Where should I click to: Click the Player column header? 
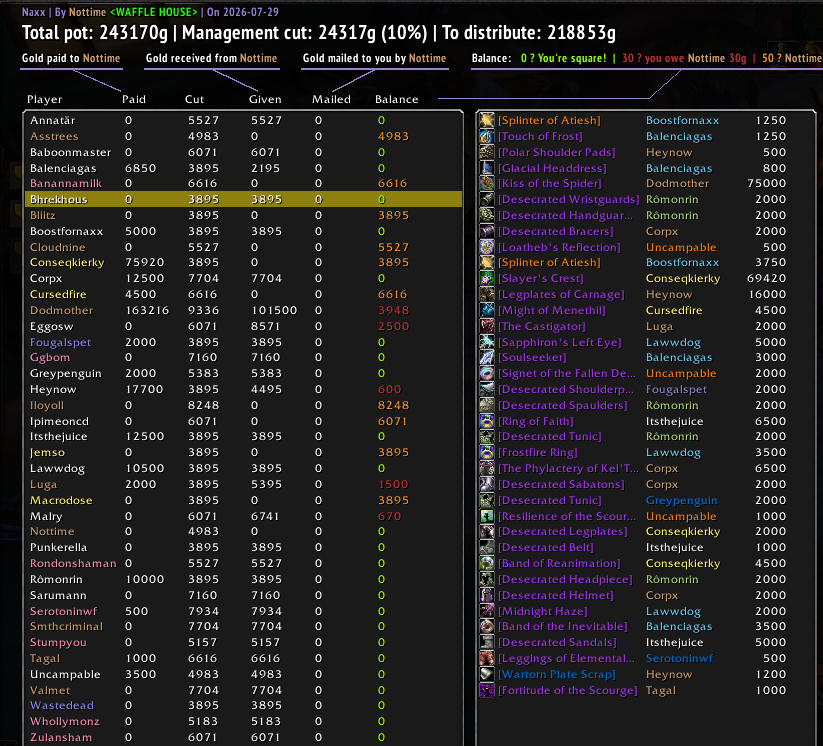(45, 99)
